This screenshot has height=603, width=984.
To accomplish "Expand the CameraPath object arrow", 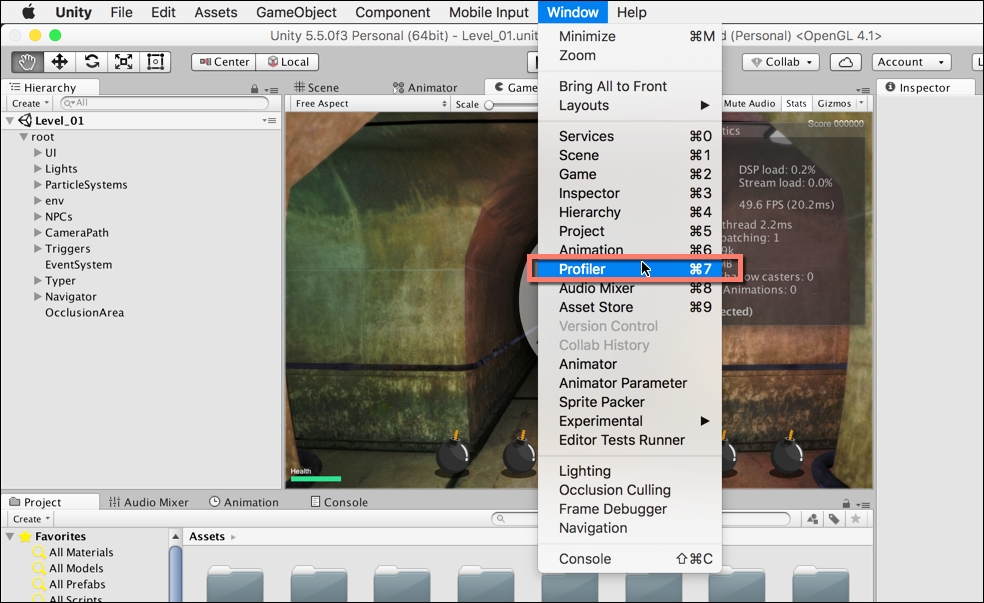I will pos(38,233).
